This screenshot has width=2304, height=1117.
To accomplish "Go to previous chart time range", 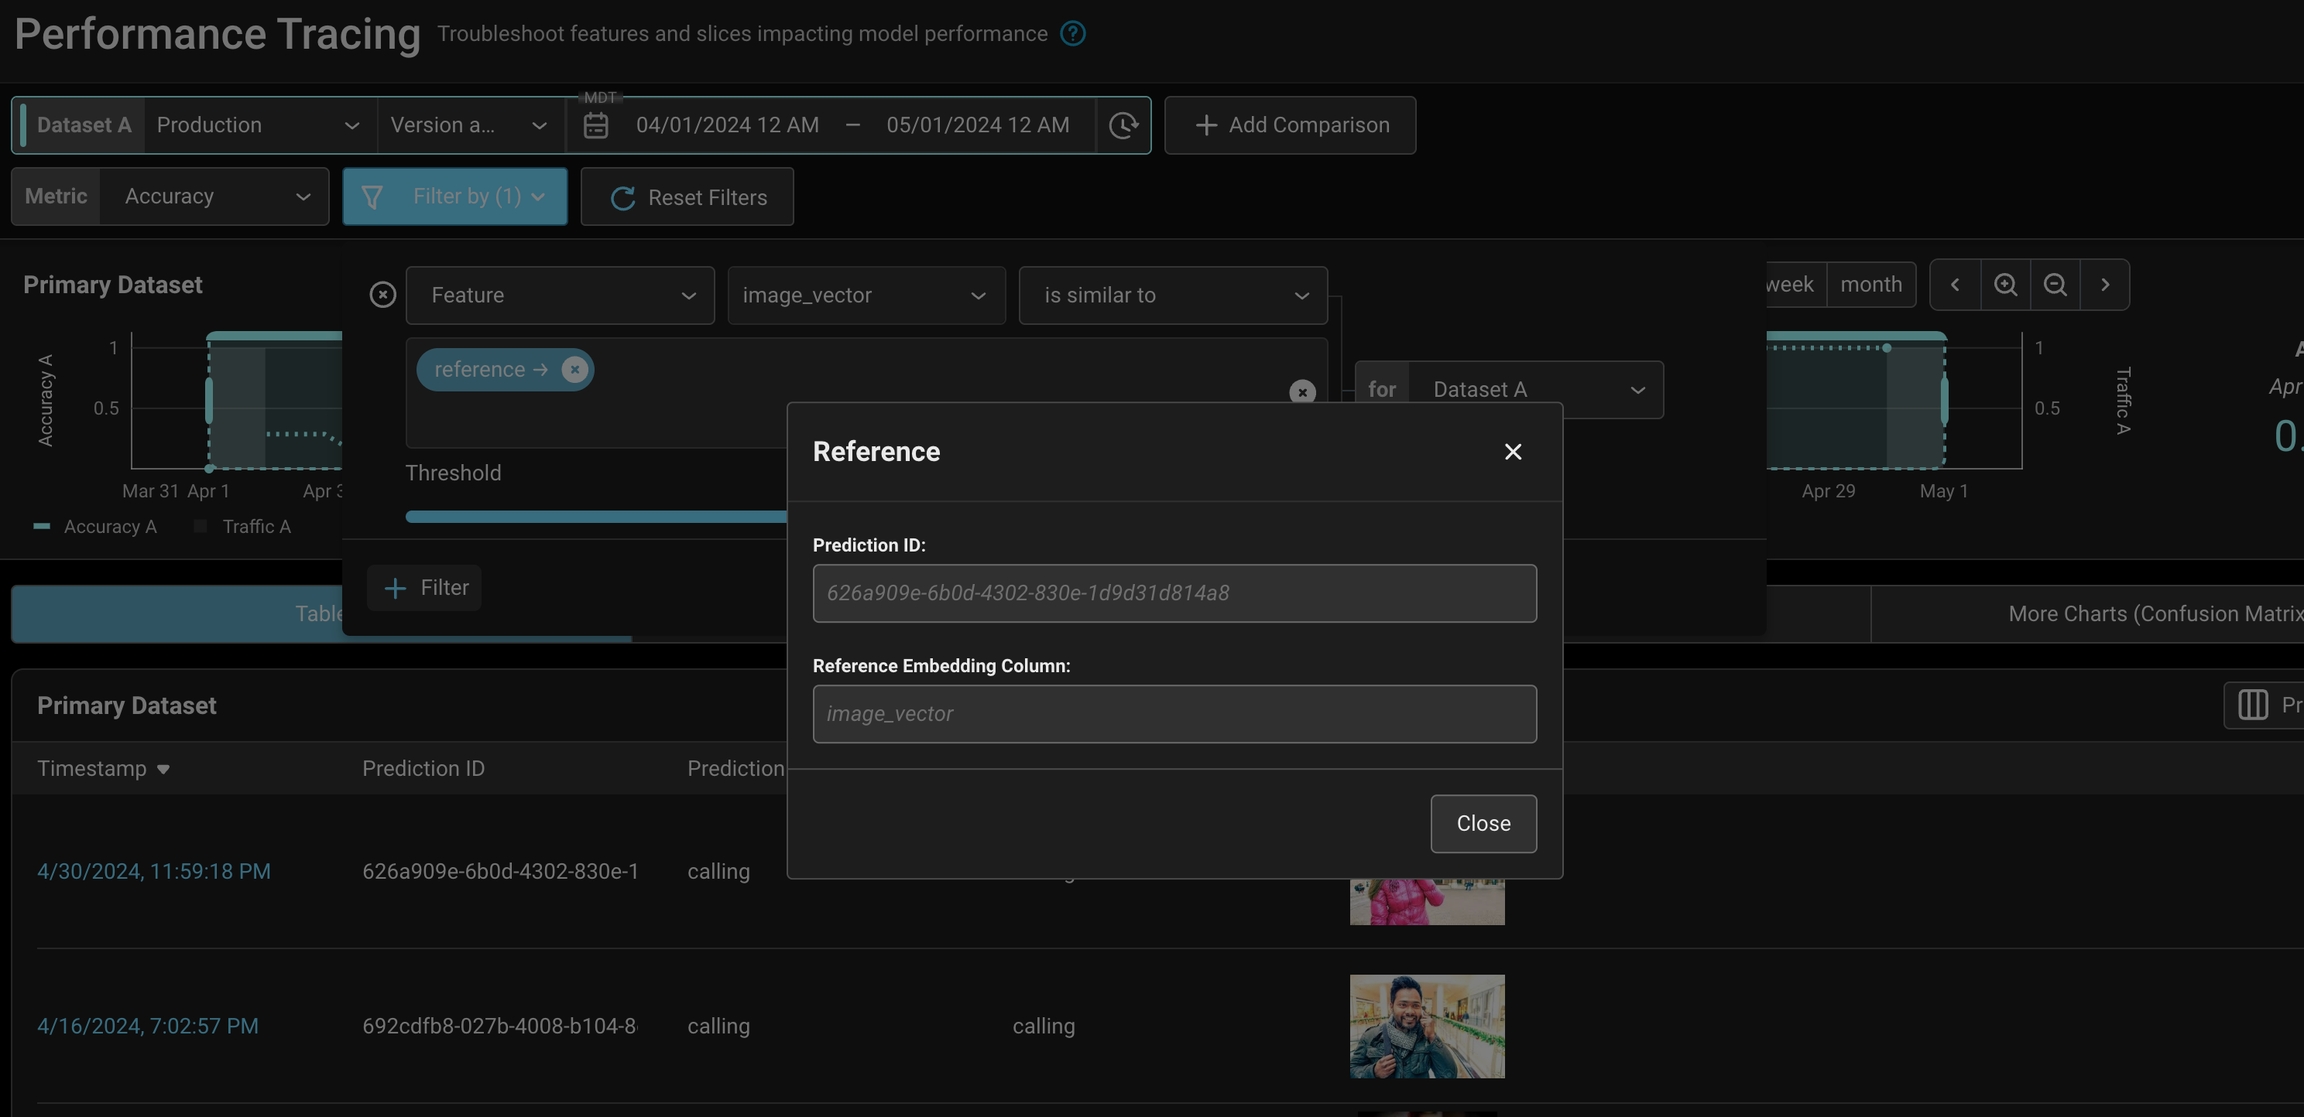I will 1955,285.
